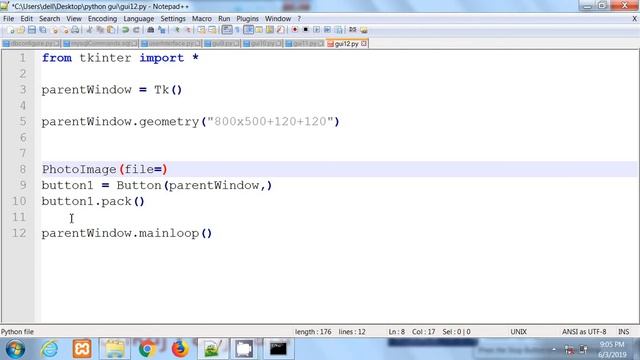Screen dimensions: 640x360
Task: Zoom out using the toolbar icon
Action: 188,30
